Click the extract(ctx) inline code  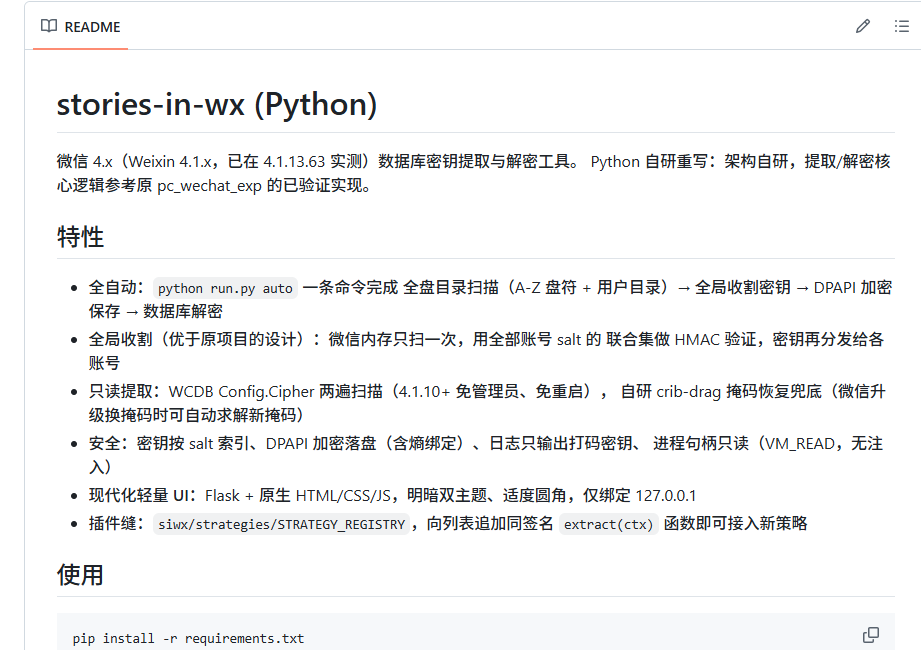tap(609, 524)
